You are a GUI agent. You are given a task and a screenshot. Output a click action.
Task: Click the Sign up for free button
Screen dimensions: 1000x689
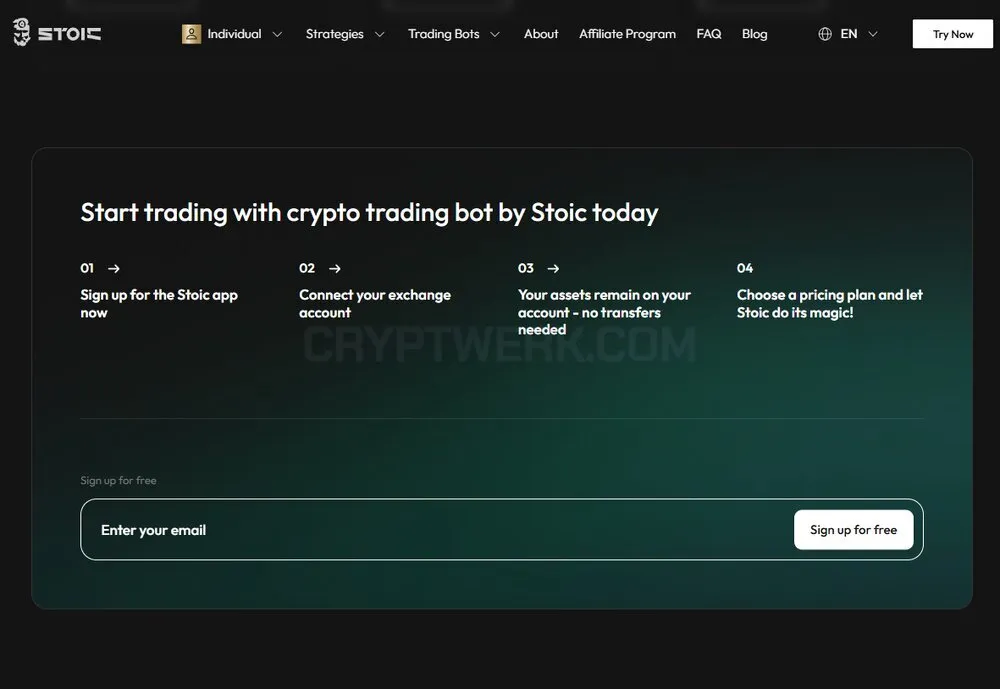coord(853,530)
